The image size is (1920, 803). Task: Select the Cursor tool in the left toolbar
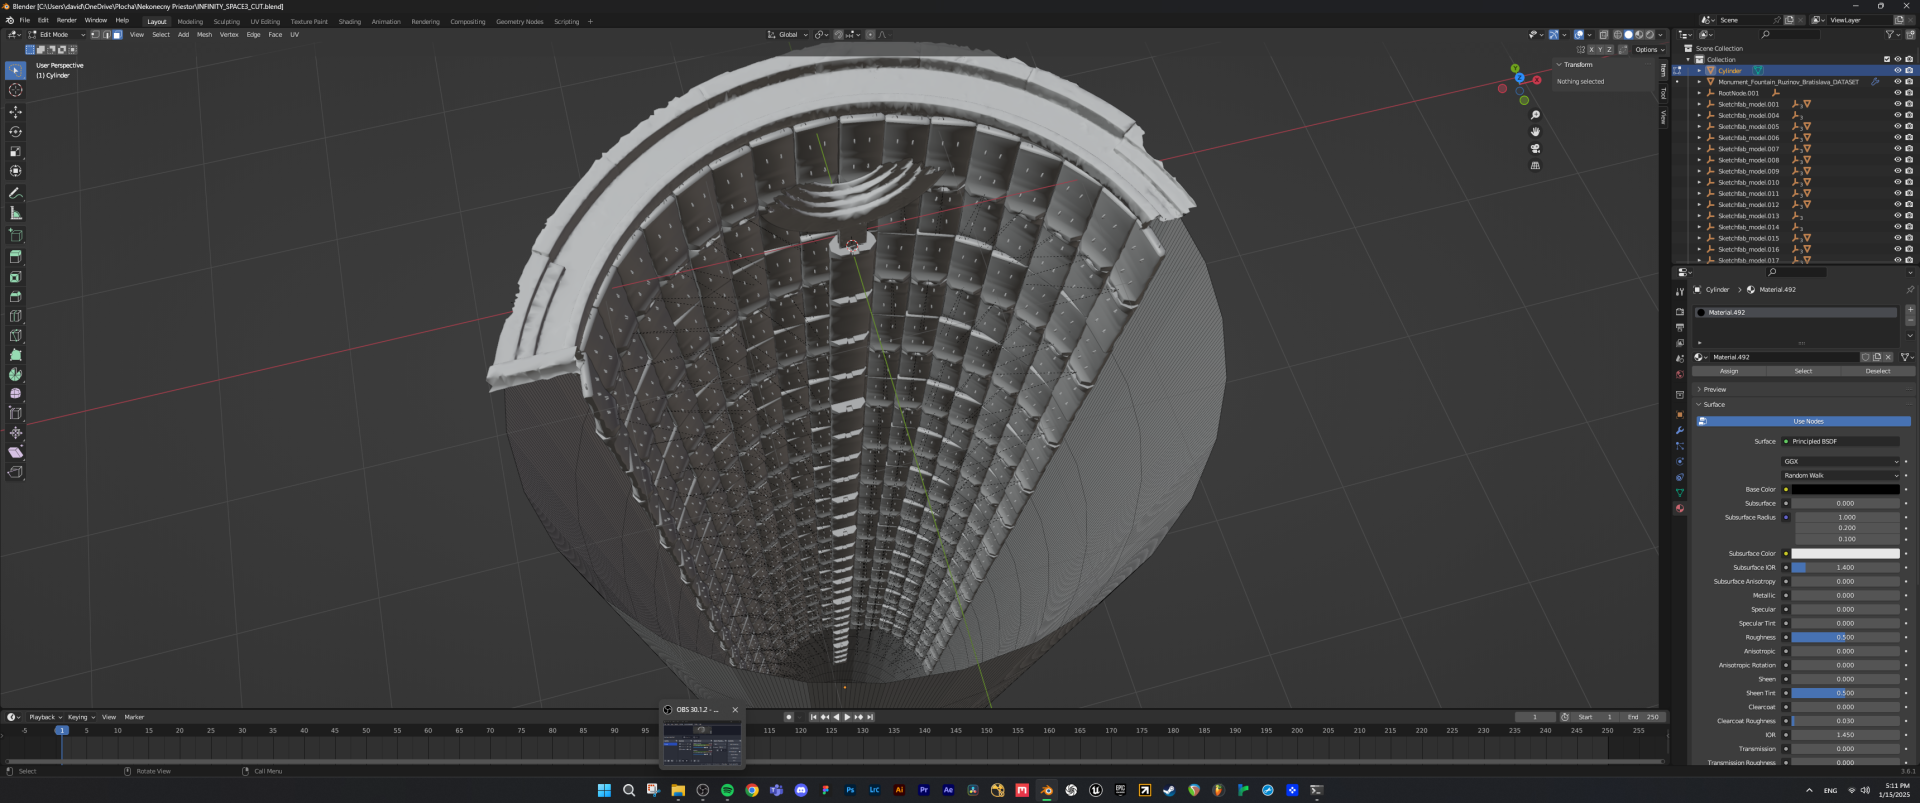tap(15, 90)
